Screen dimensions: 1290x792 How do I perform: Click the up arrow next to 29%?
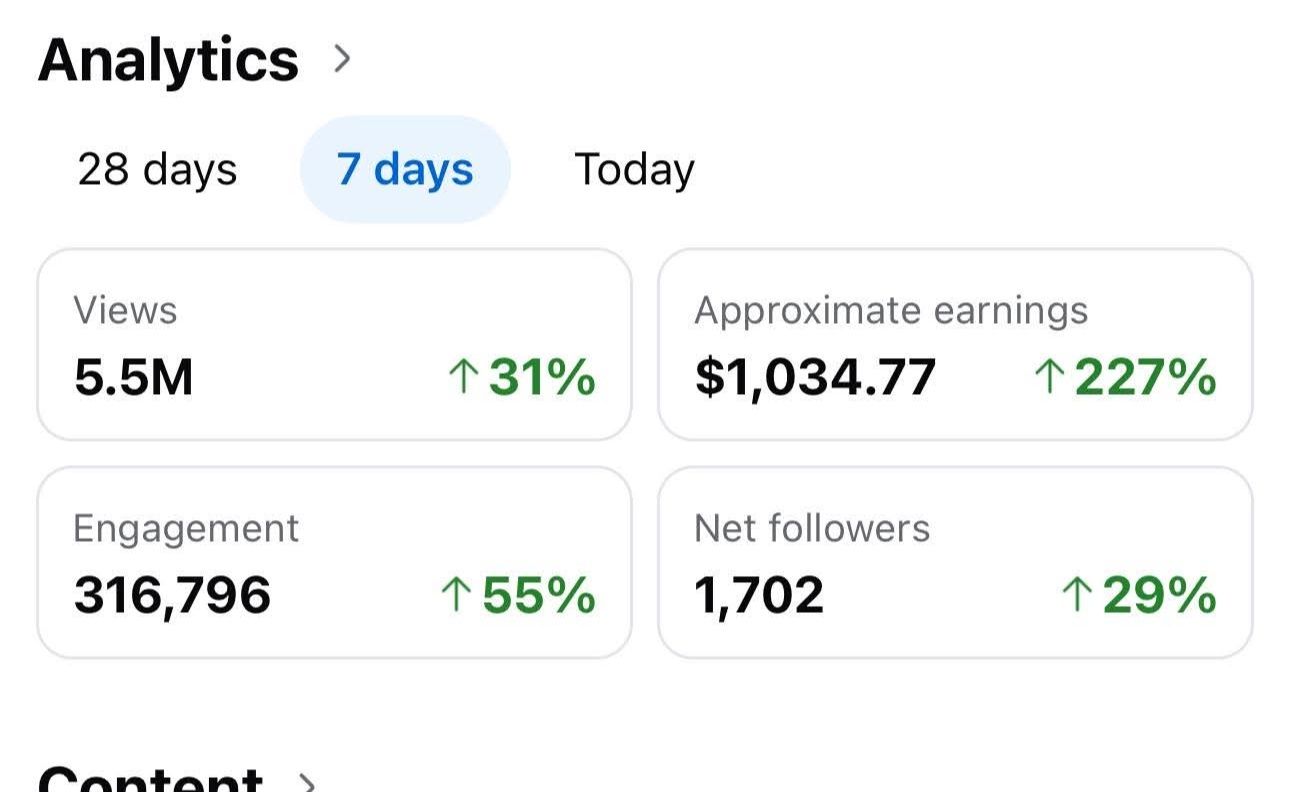coord(1076,595)
